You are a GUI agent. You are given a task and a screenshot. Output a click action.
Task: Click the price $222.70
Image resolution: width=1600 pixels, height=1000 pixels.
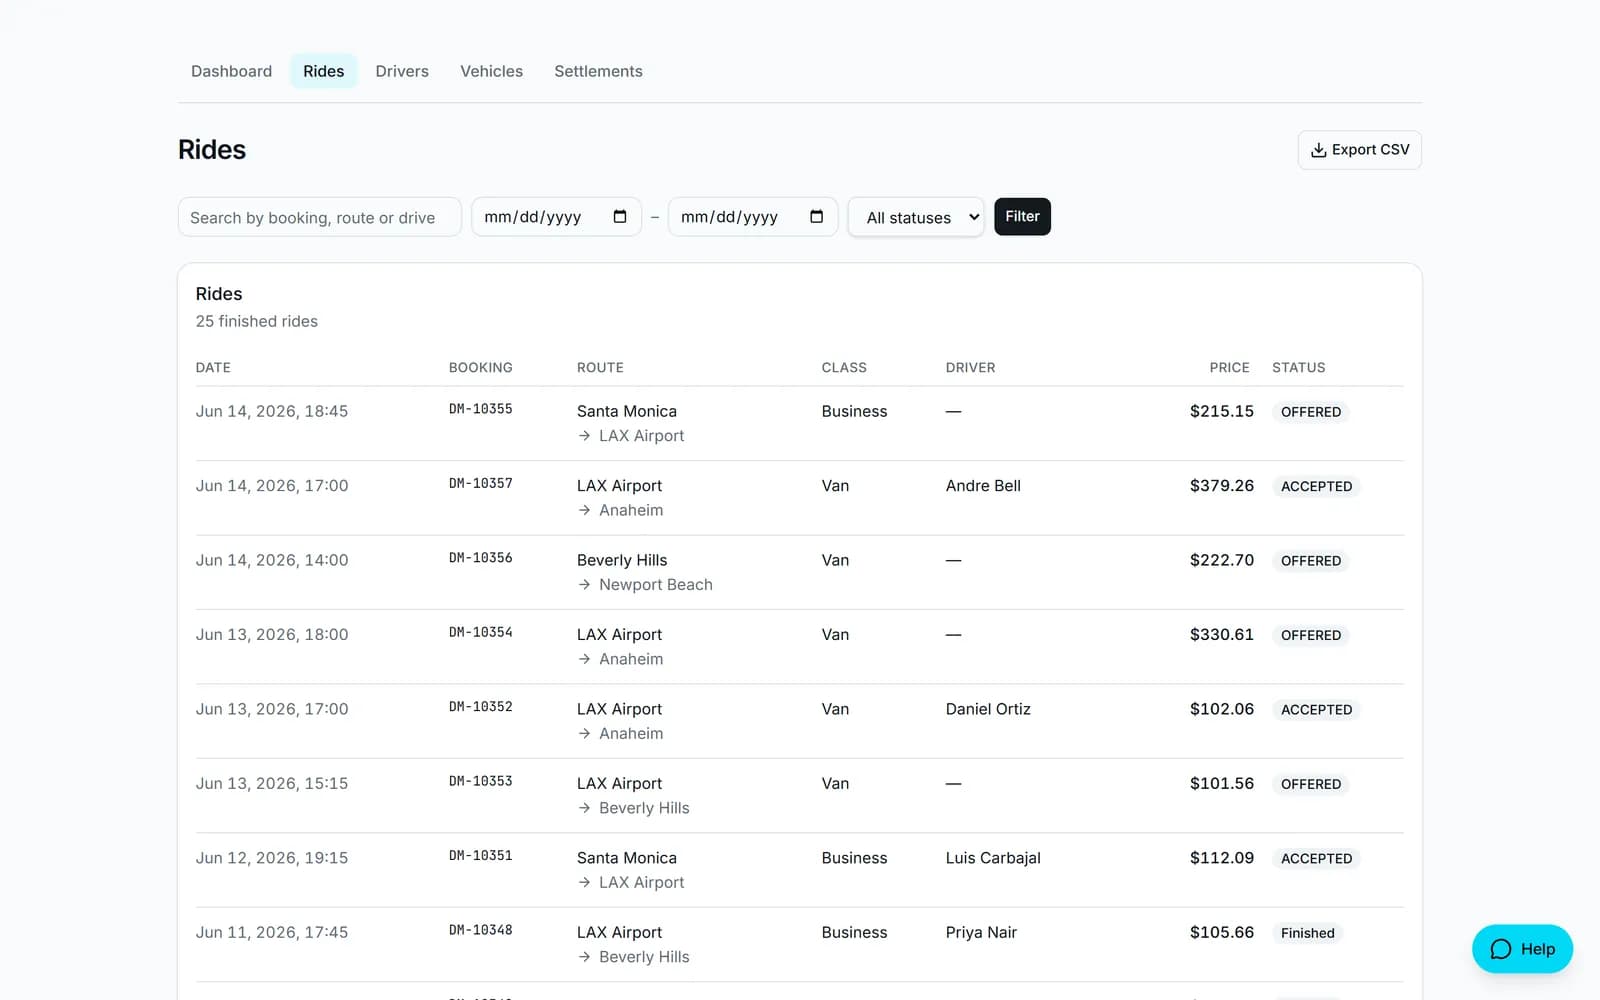click(x=1221, y=560)
